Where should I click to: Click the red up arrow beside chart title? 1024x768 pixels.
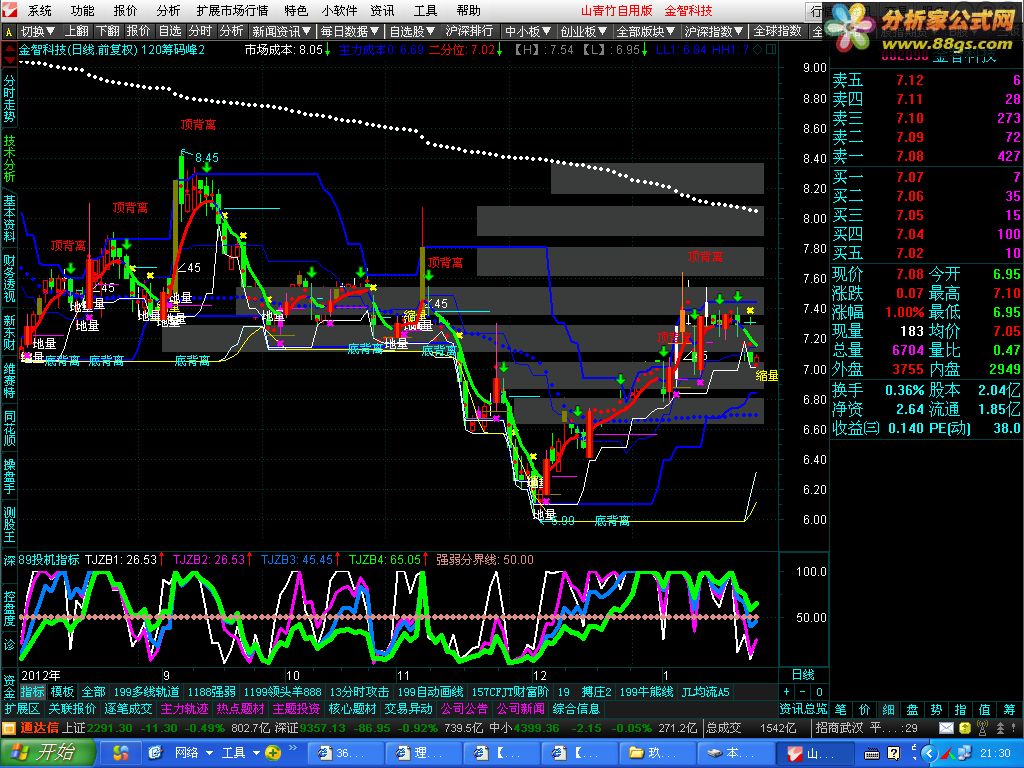point(10,49)
